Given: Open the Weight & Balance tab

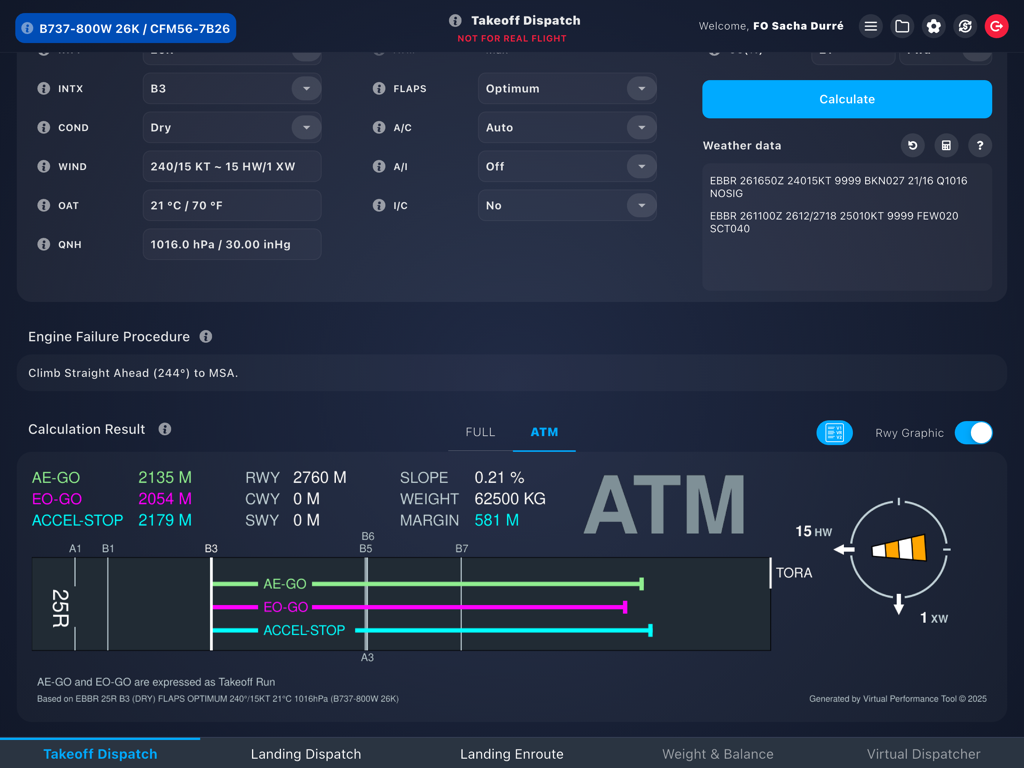Looking at the screenshot, I should point(718,753).
